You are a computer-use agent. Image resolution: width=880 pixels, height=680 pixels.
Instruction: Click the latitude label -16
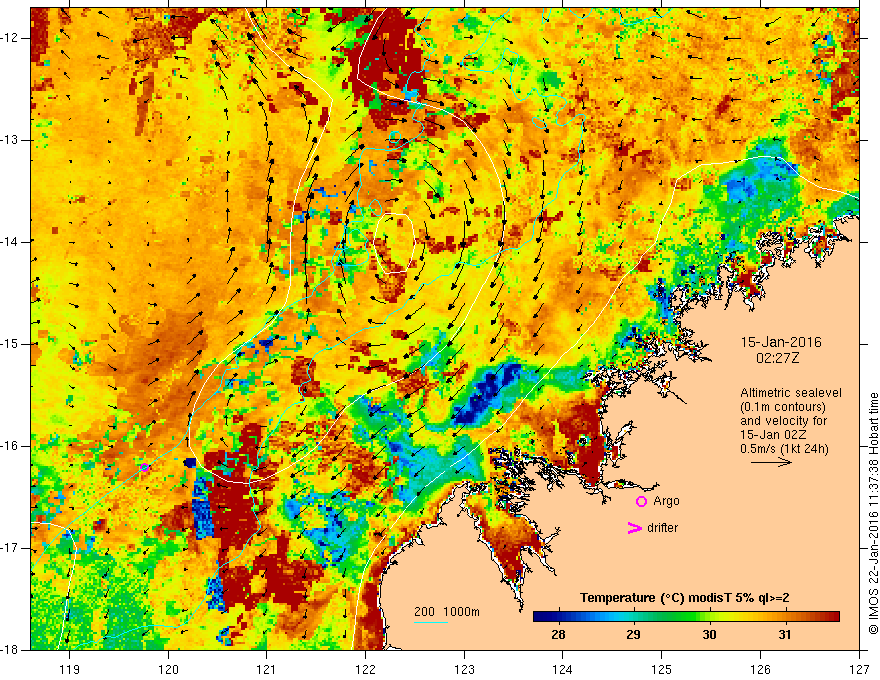pyautogui.click(x=11, y=446)
